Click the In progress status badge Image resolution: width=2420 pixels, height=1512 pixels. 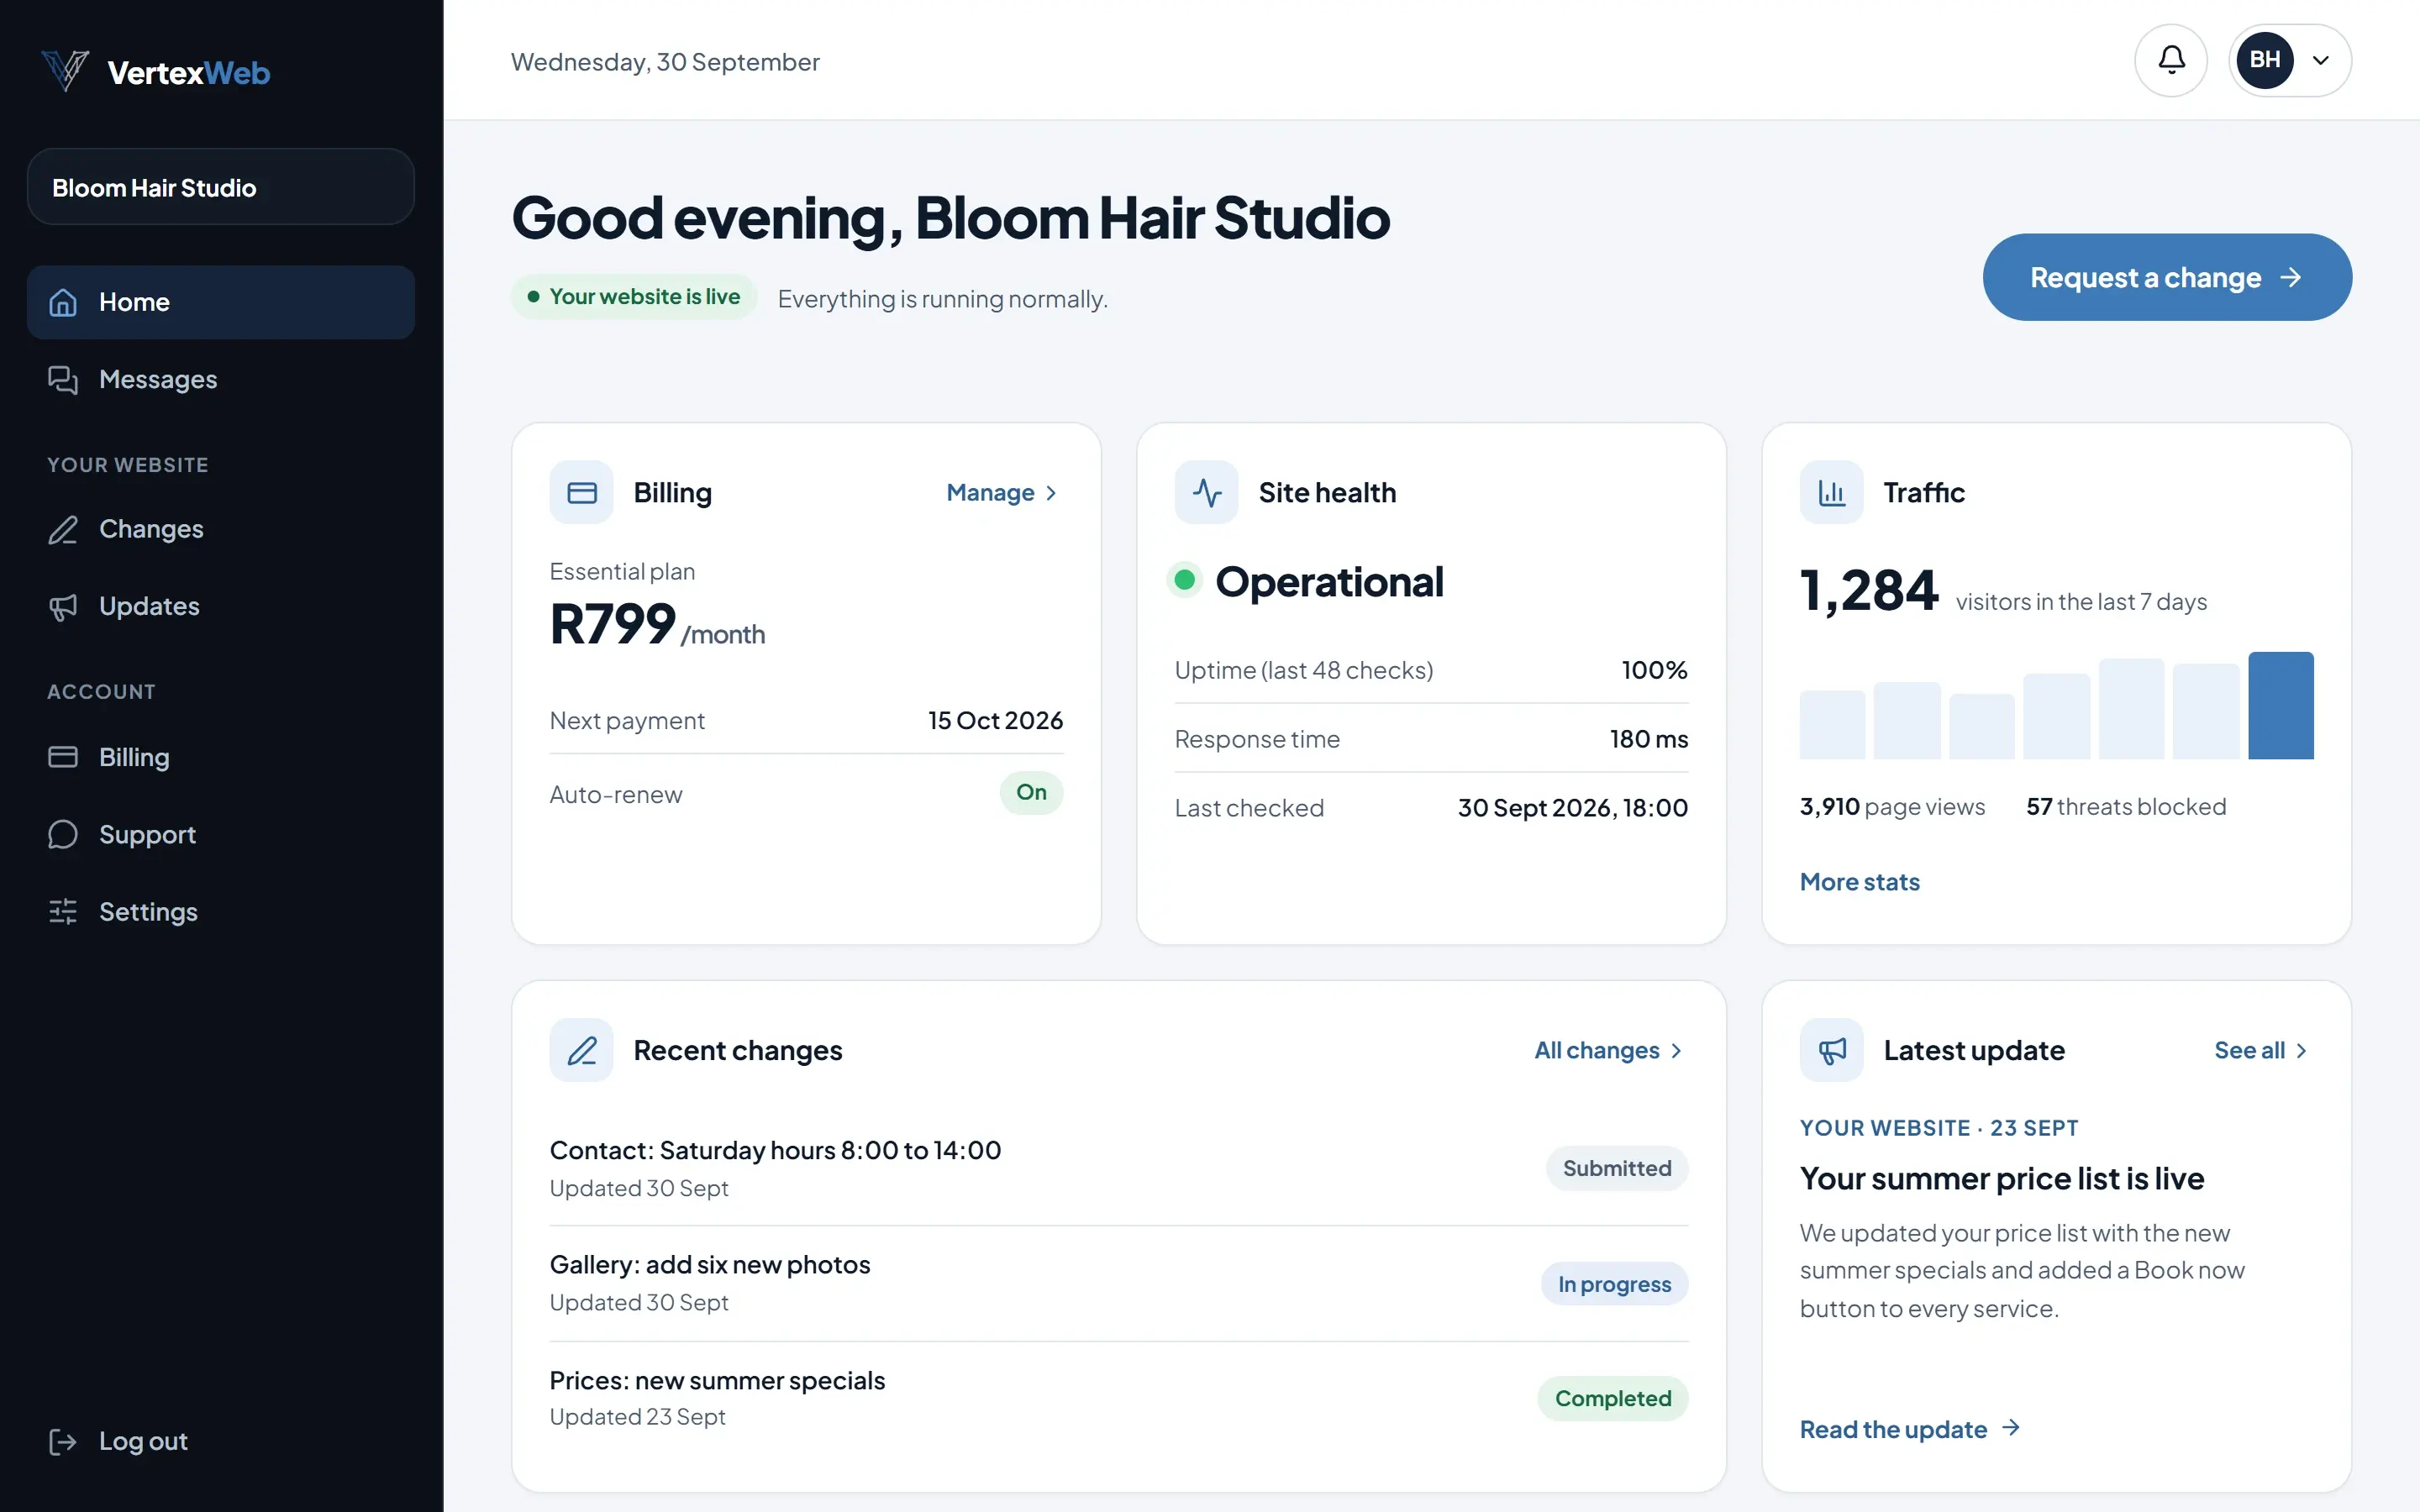point(1614,1284)
